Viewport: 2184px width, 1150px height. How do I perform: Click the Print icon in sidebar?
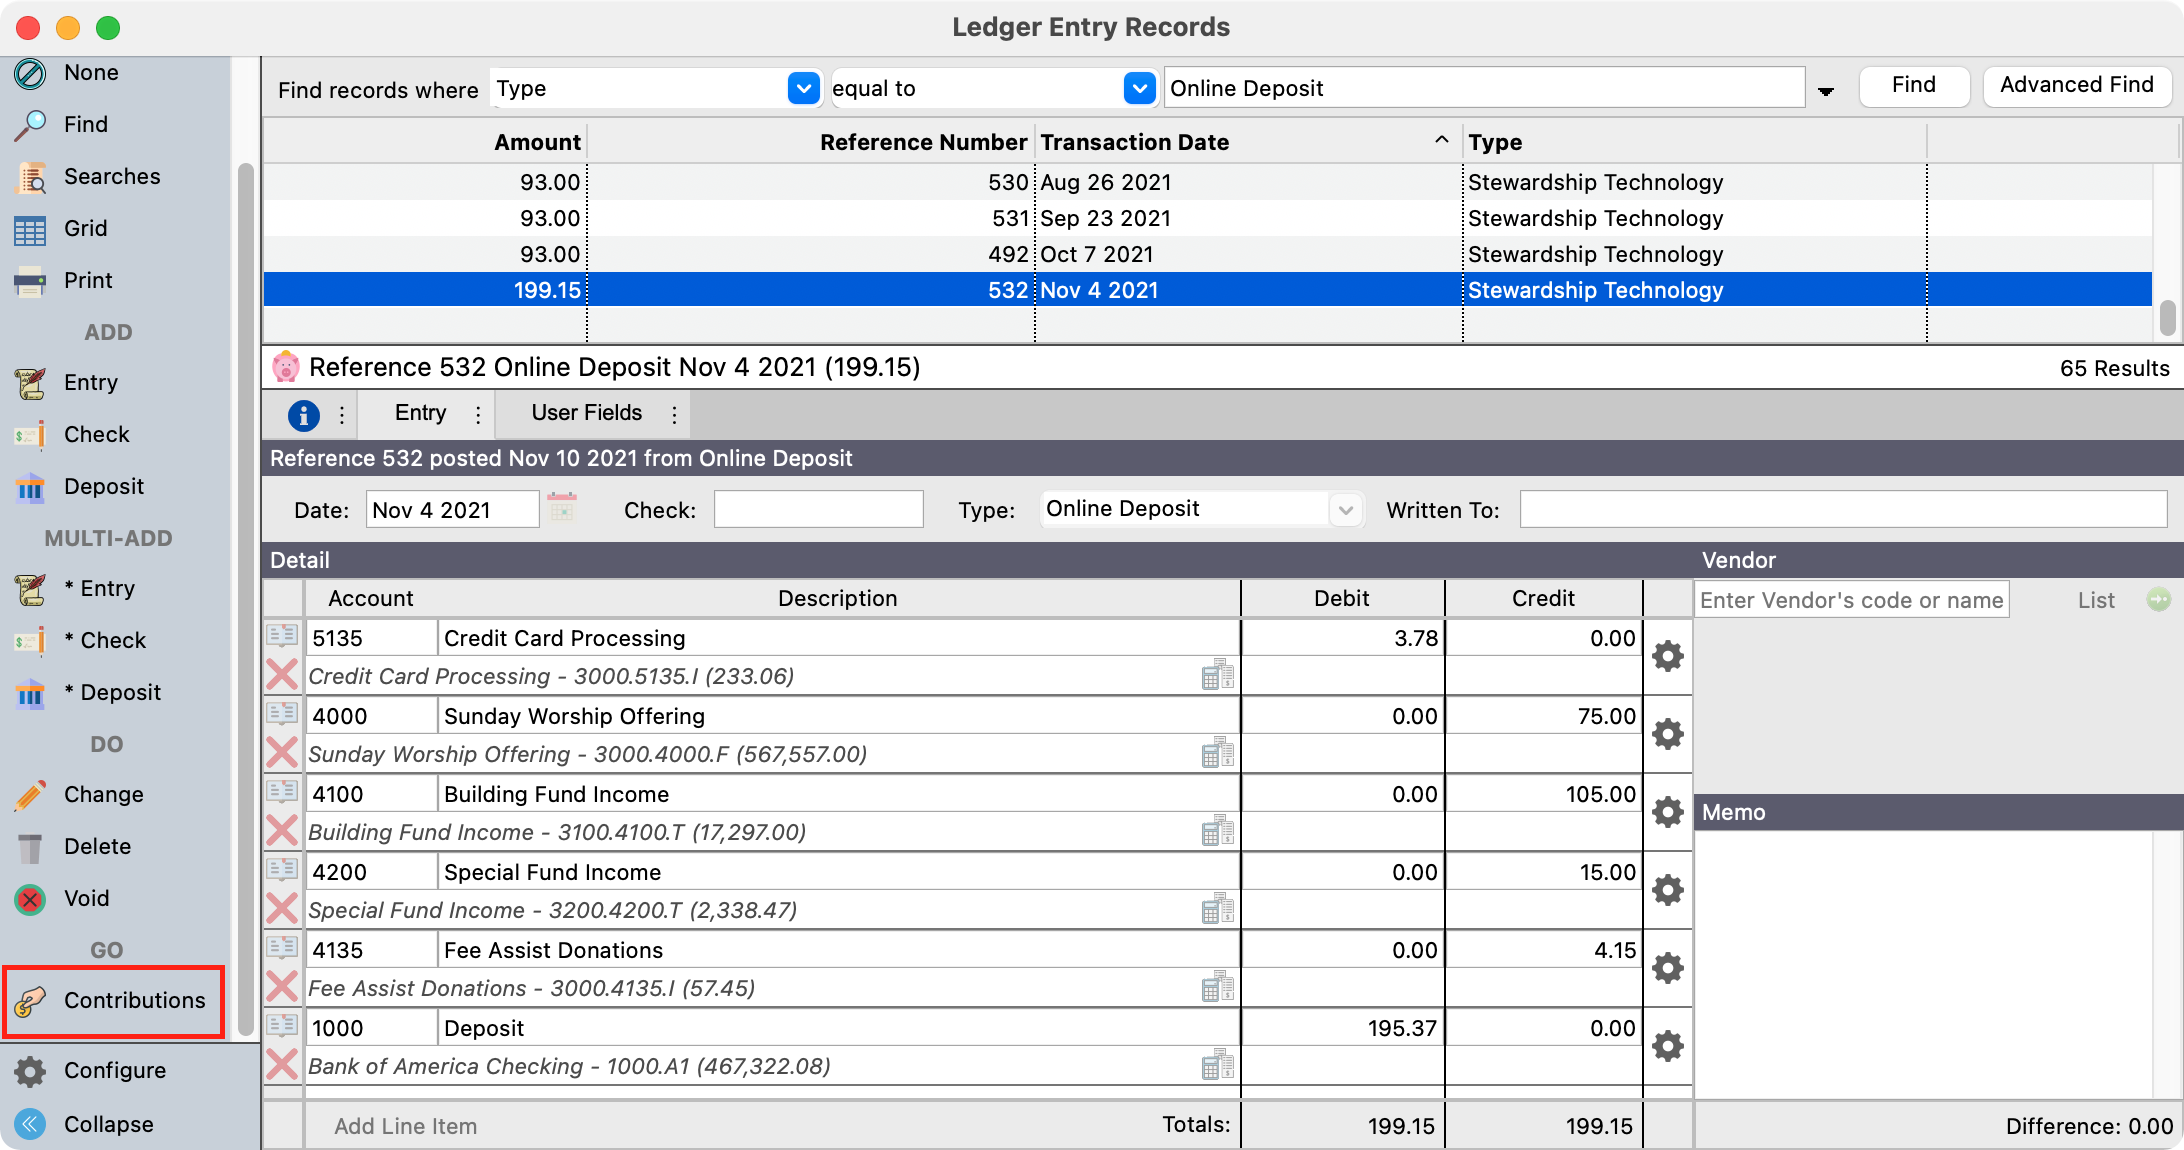click(x=31, y=281)
